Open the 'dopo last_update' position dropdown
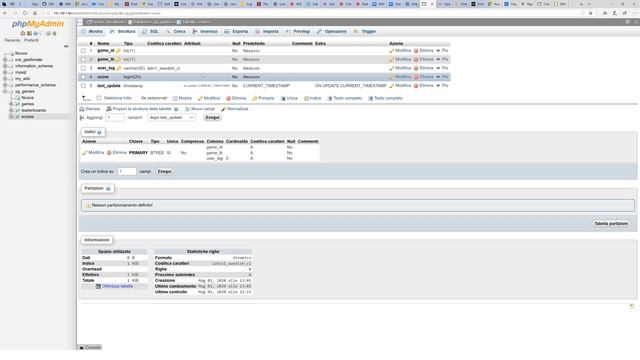 (x=171, y=118)
